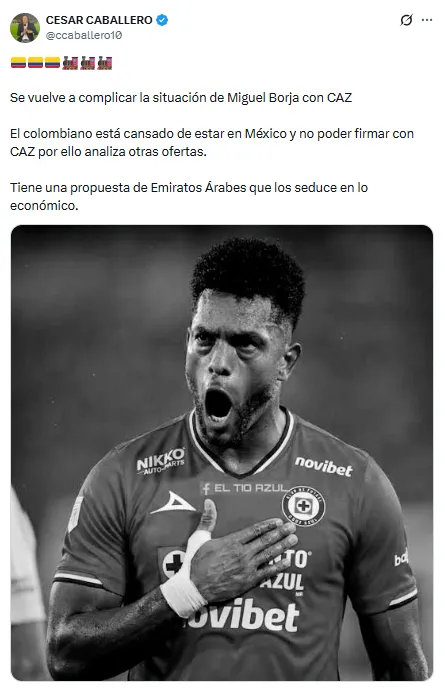
Task: Open the Grok explain icon on the post
Action: 406,20
